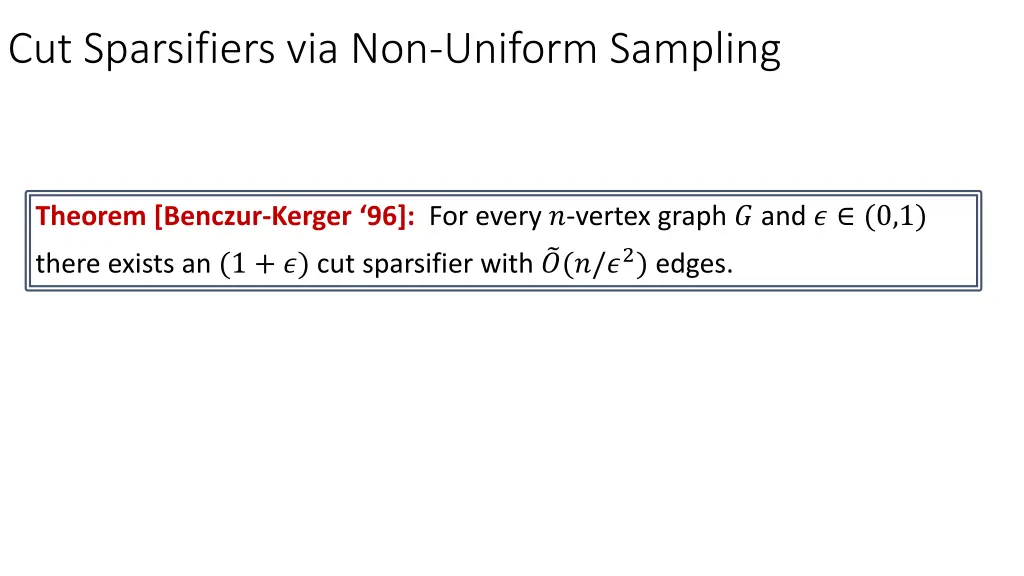
Task: Click the word "Cut" in the title
Action: pyautogui.click(x=40, y=50)
